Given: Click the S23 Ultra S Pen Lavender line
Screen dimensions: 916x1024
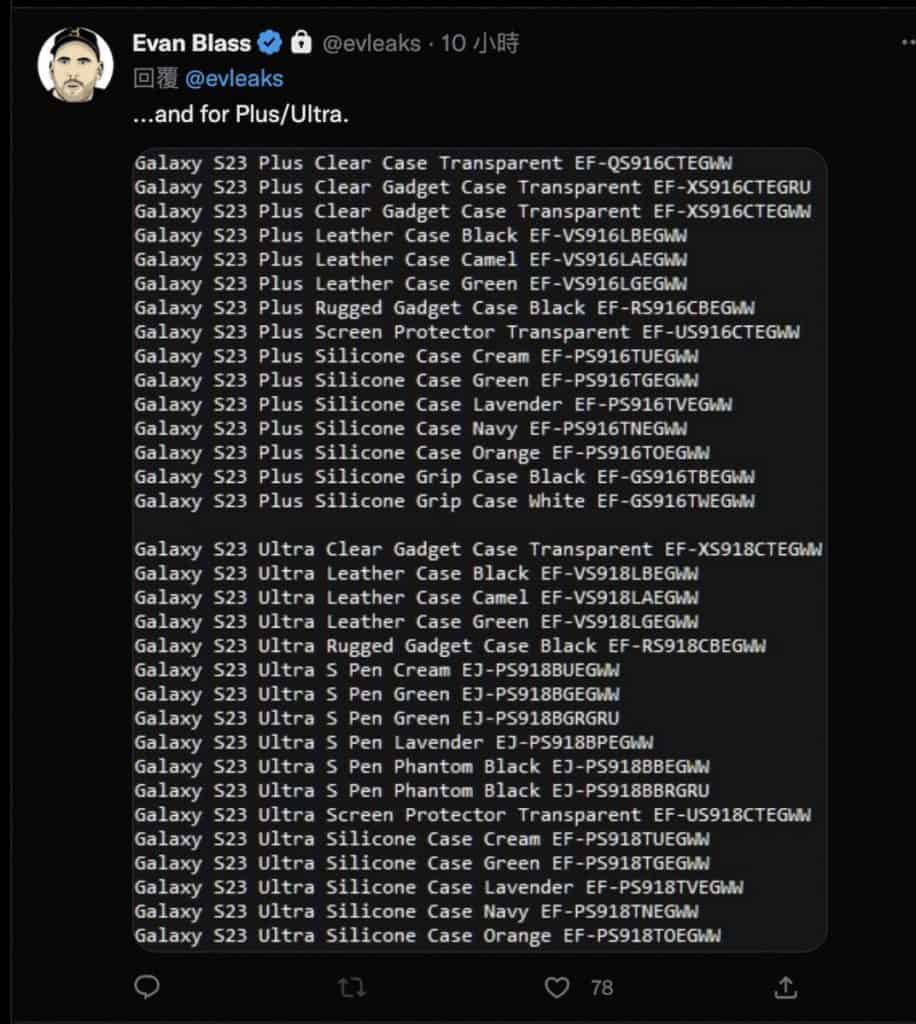Looking at the screenshot, I should coord(394,743).
